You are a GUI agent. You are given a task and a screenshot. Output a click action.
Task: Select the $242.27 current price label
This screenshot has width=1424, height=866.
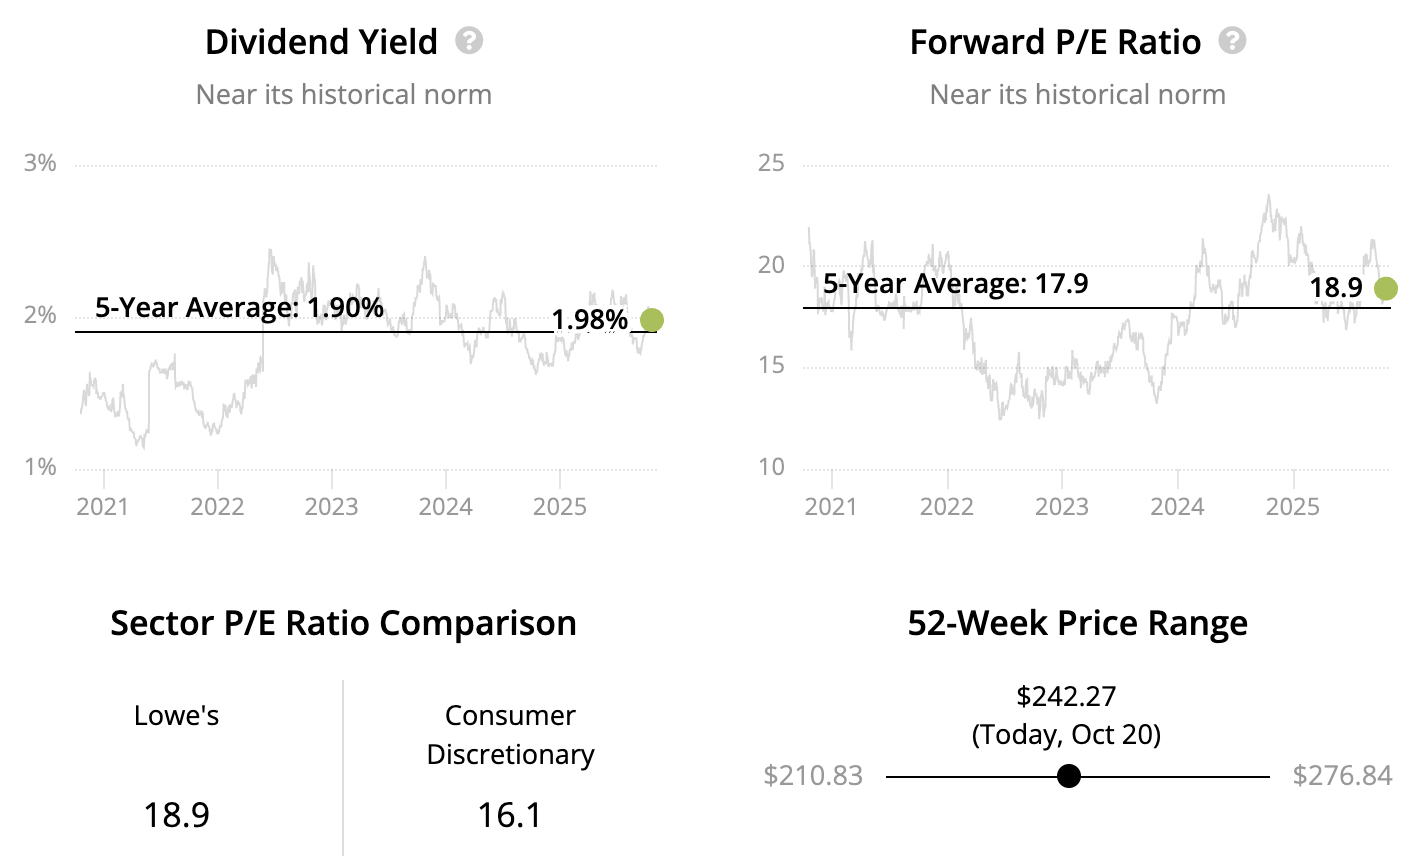tap(1066, 696)
